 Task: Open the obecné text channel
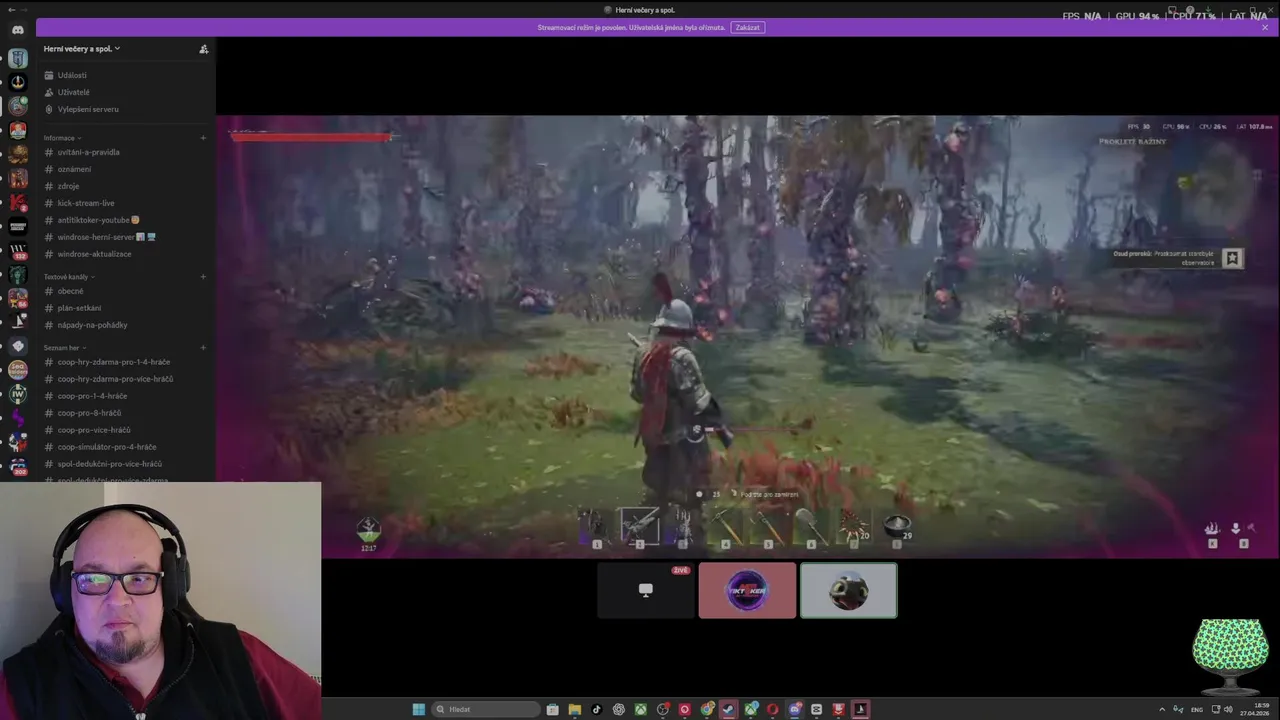coord(125,291)
